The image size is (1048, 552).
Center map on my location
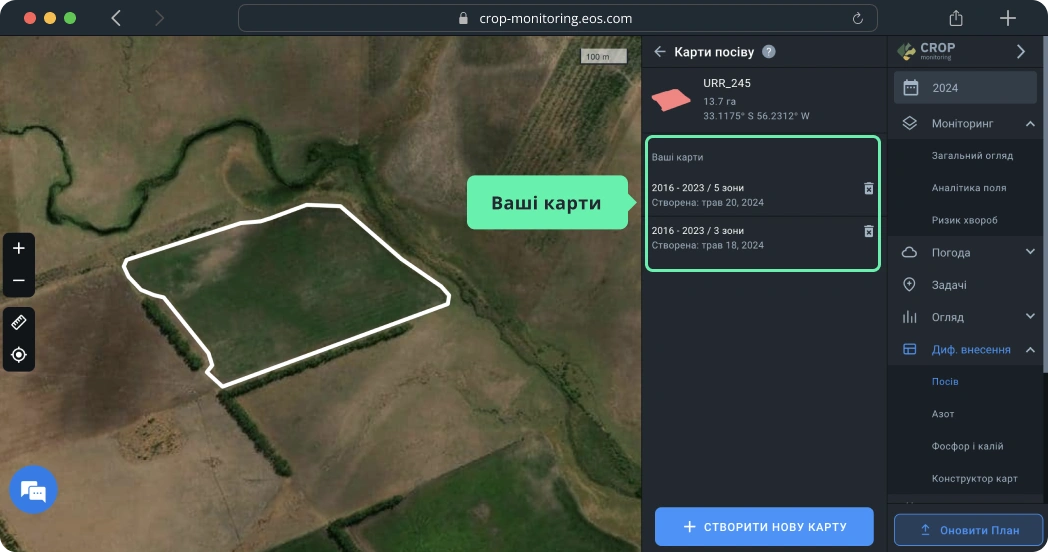coord(18,355)
